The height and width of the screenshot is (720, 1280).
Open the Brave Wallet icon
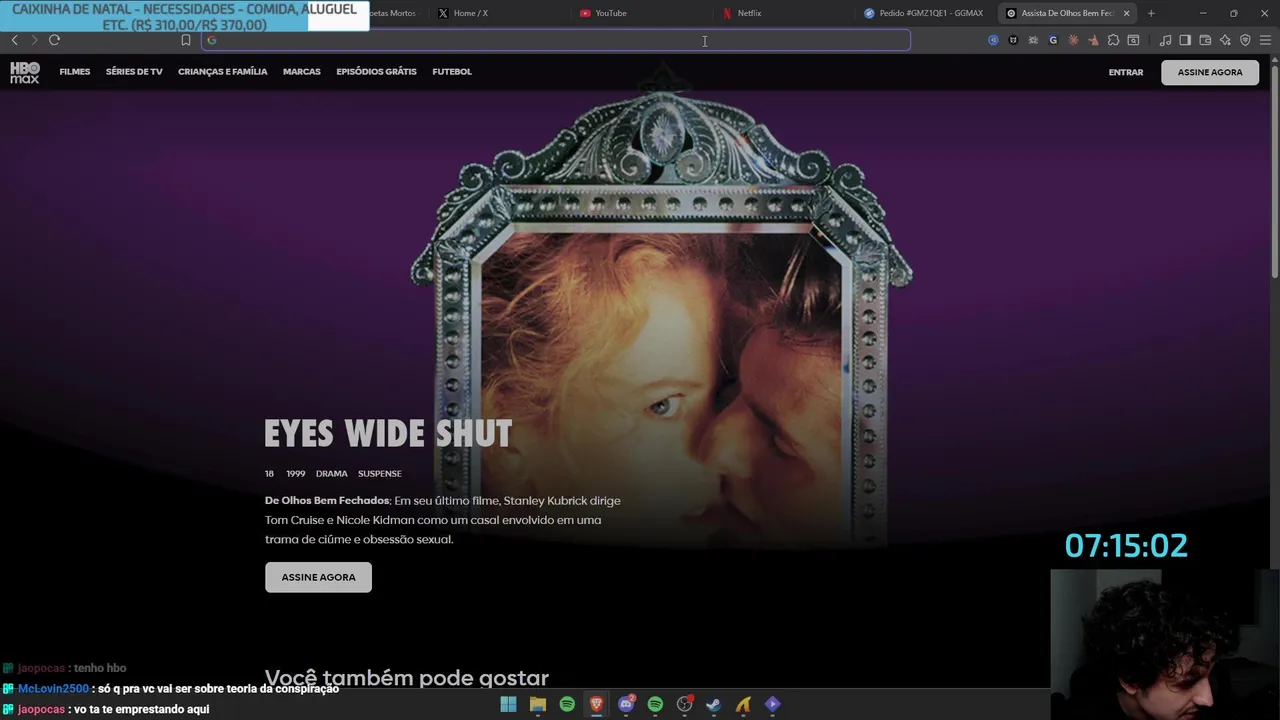[1205, 40]
